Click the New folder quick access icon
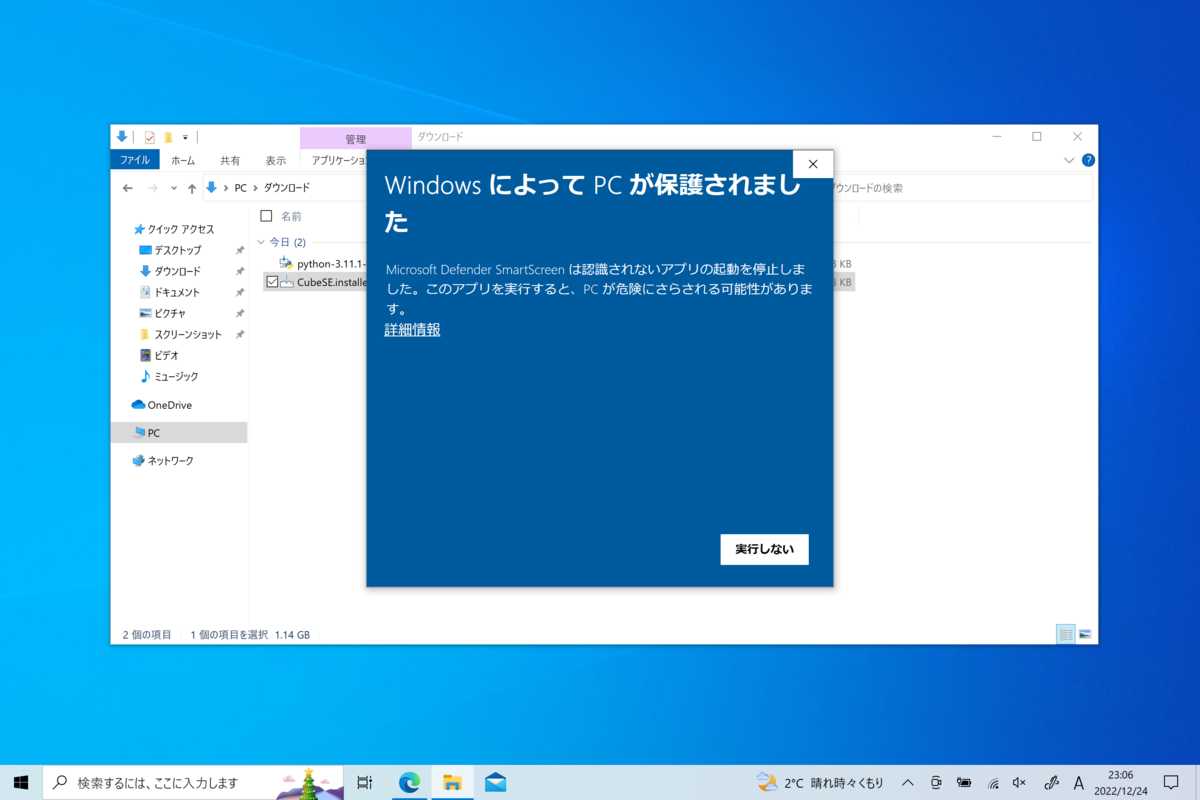Screen dimensions: 1200x800 (169, 137)
